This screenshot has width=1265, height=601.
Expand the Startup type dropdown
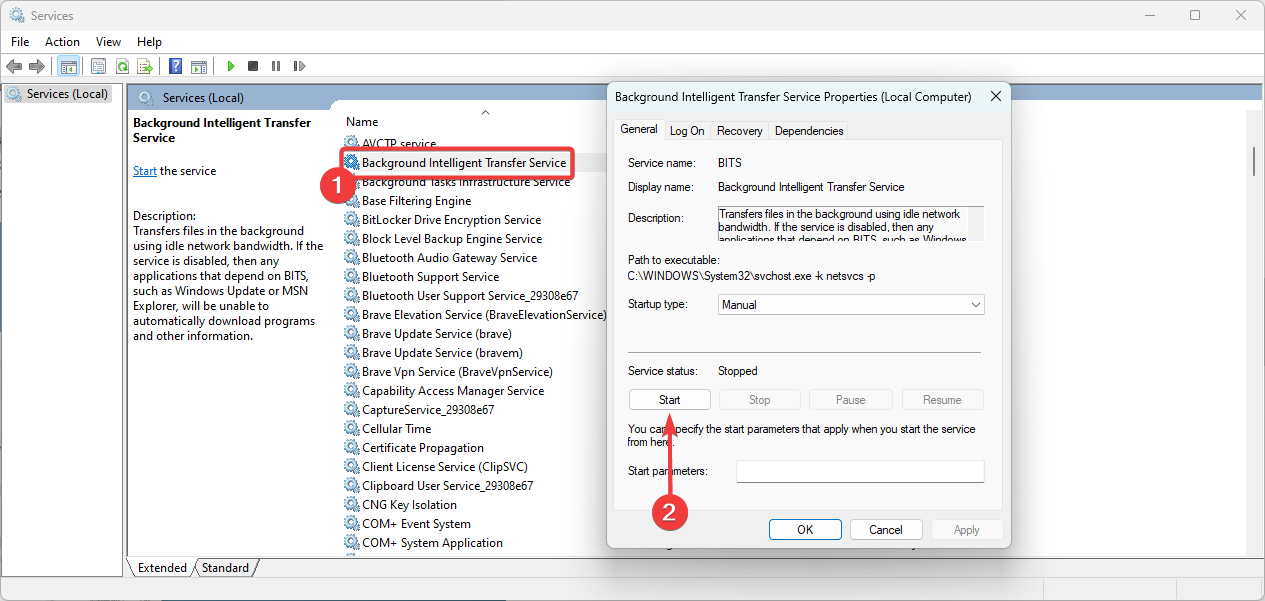[851, 304]
